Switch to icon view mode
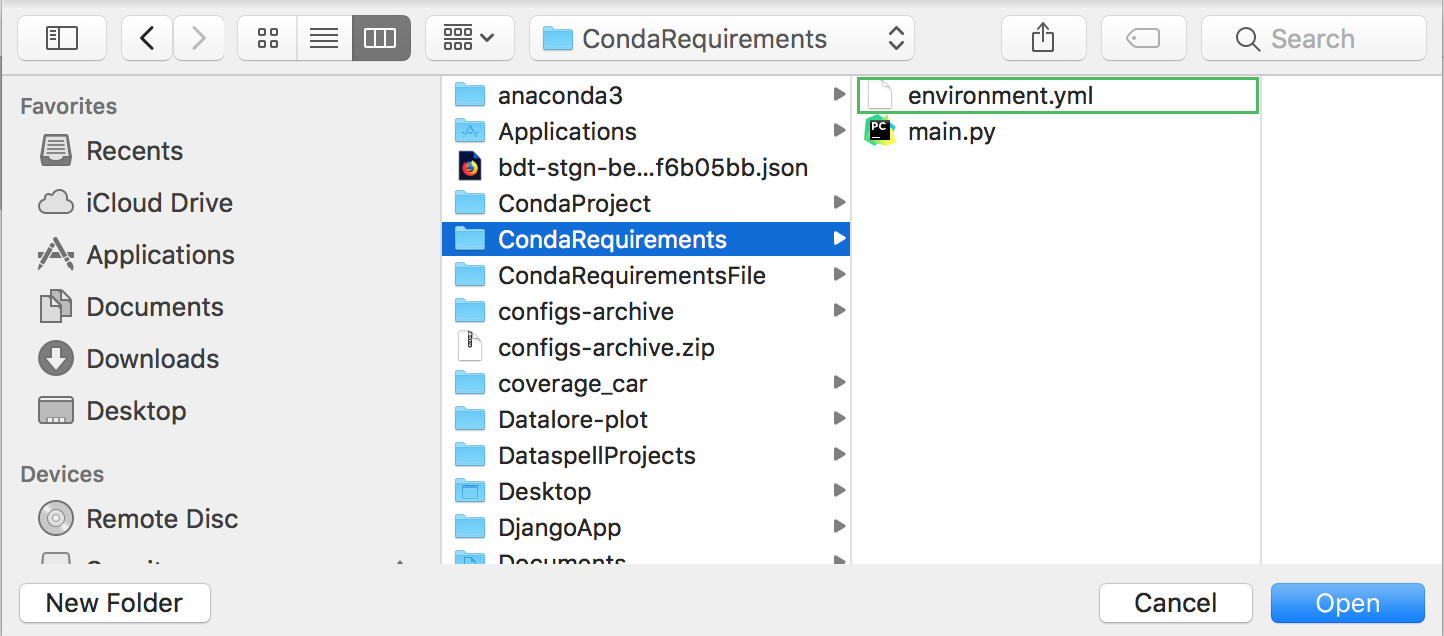The image size is (1444, 636). tap(266, 37)
